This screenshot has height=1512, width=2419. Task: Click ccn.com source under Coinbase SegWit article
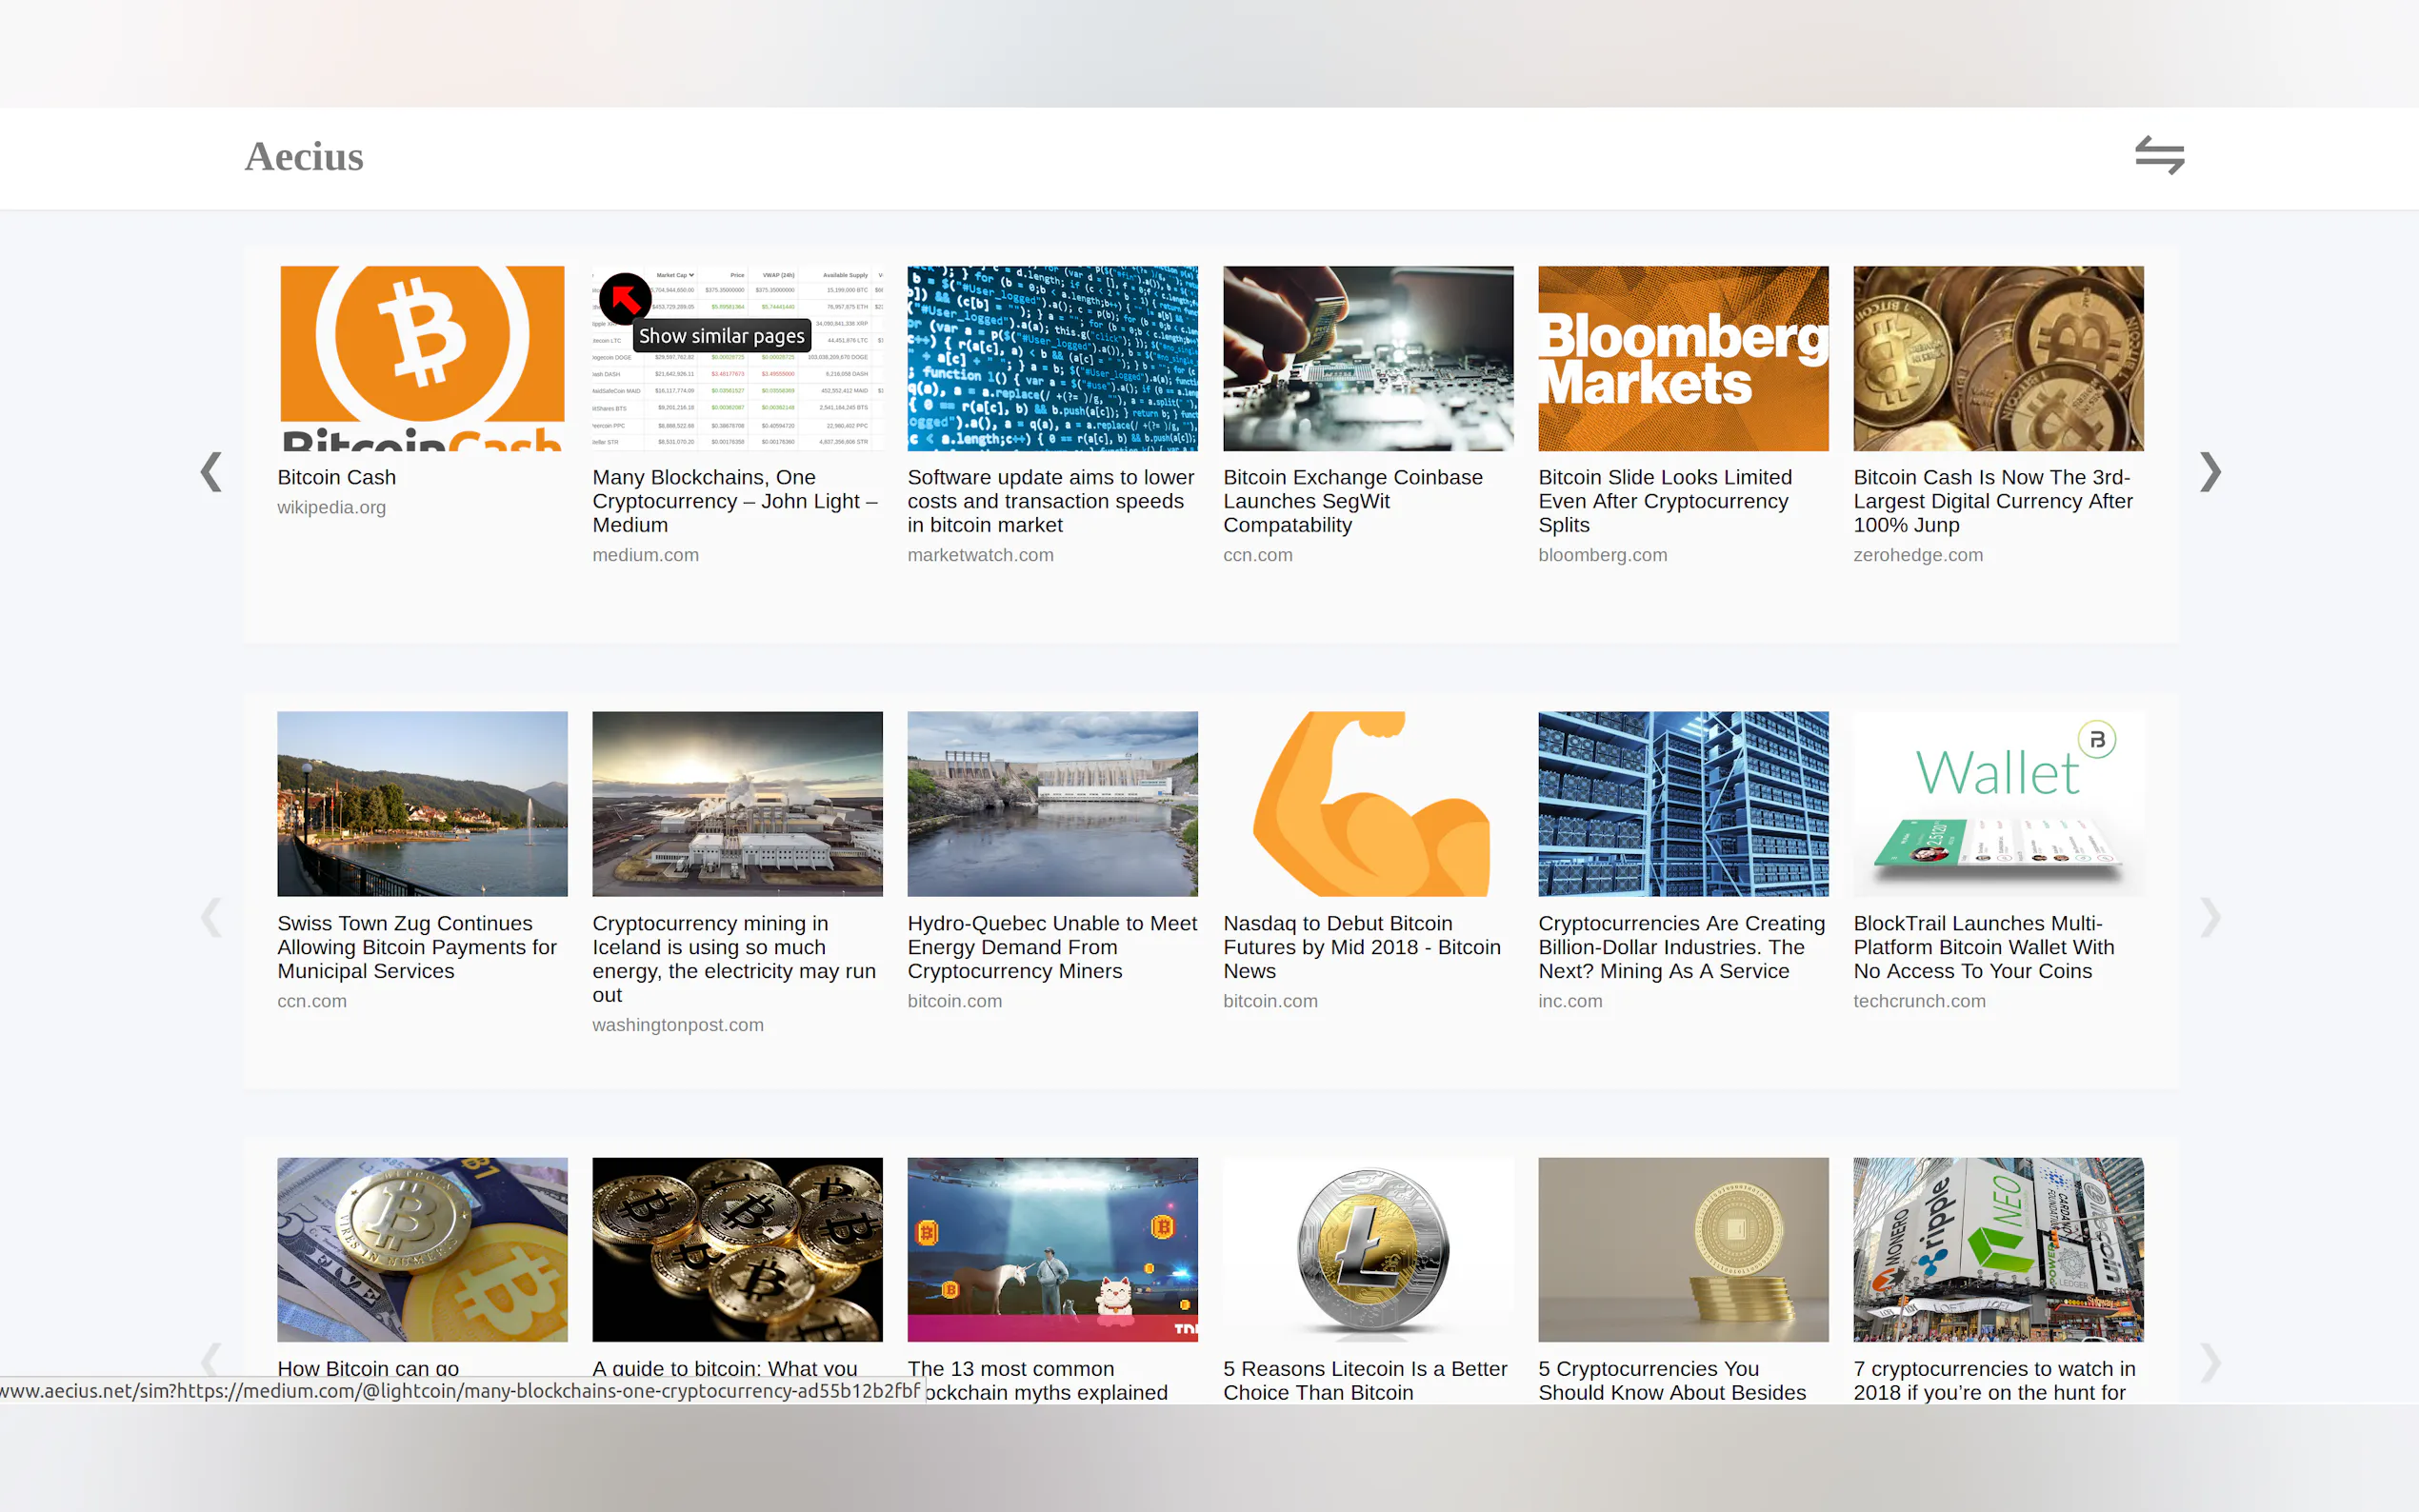click(x=1258, y=555)
